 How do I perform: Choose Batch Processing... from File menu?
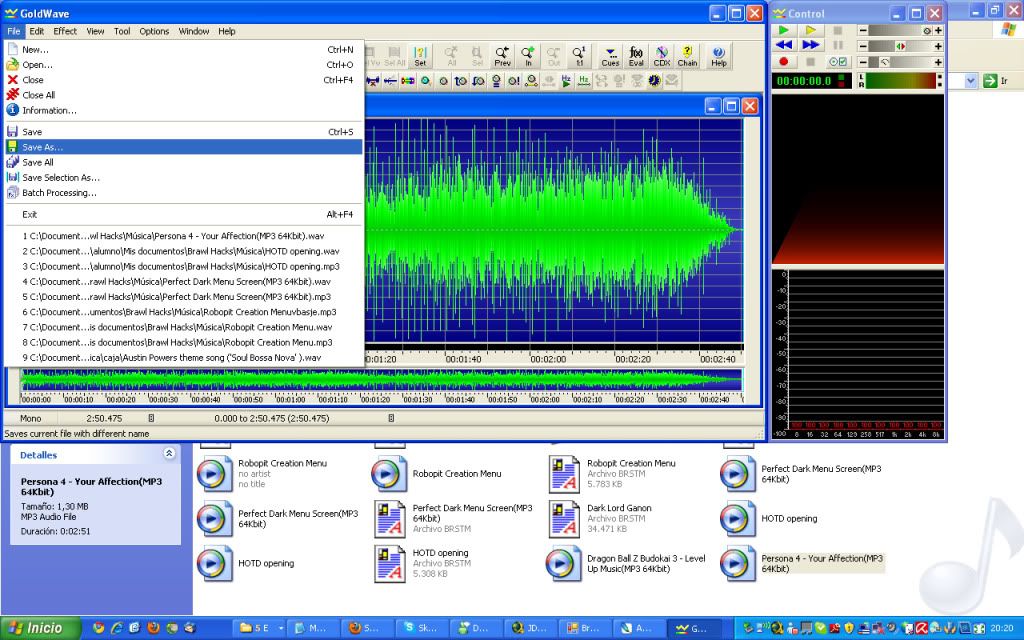coord(59,193)
